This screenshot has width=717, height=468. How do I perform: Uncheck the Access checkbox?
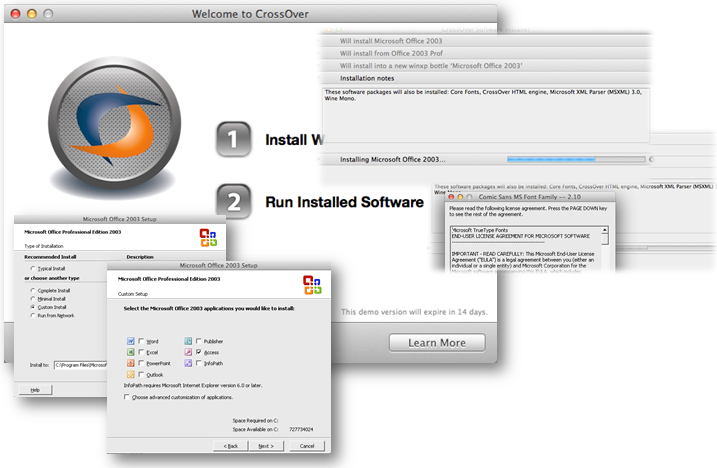198,352
